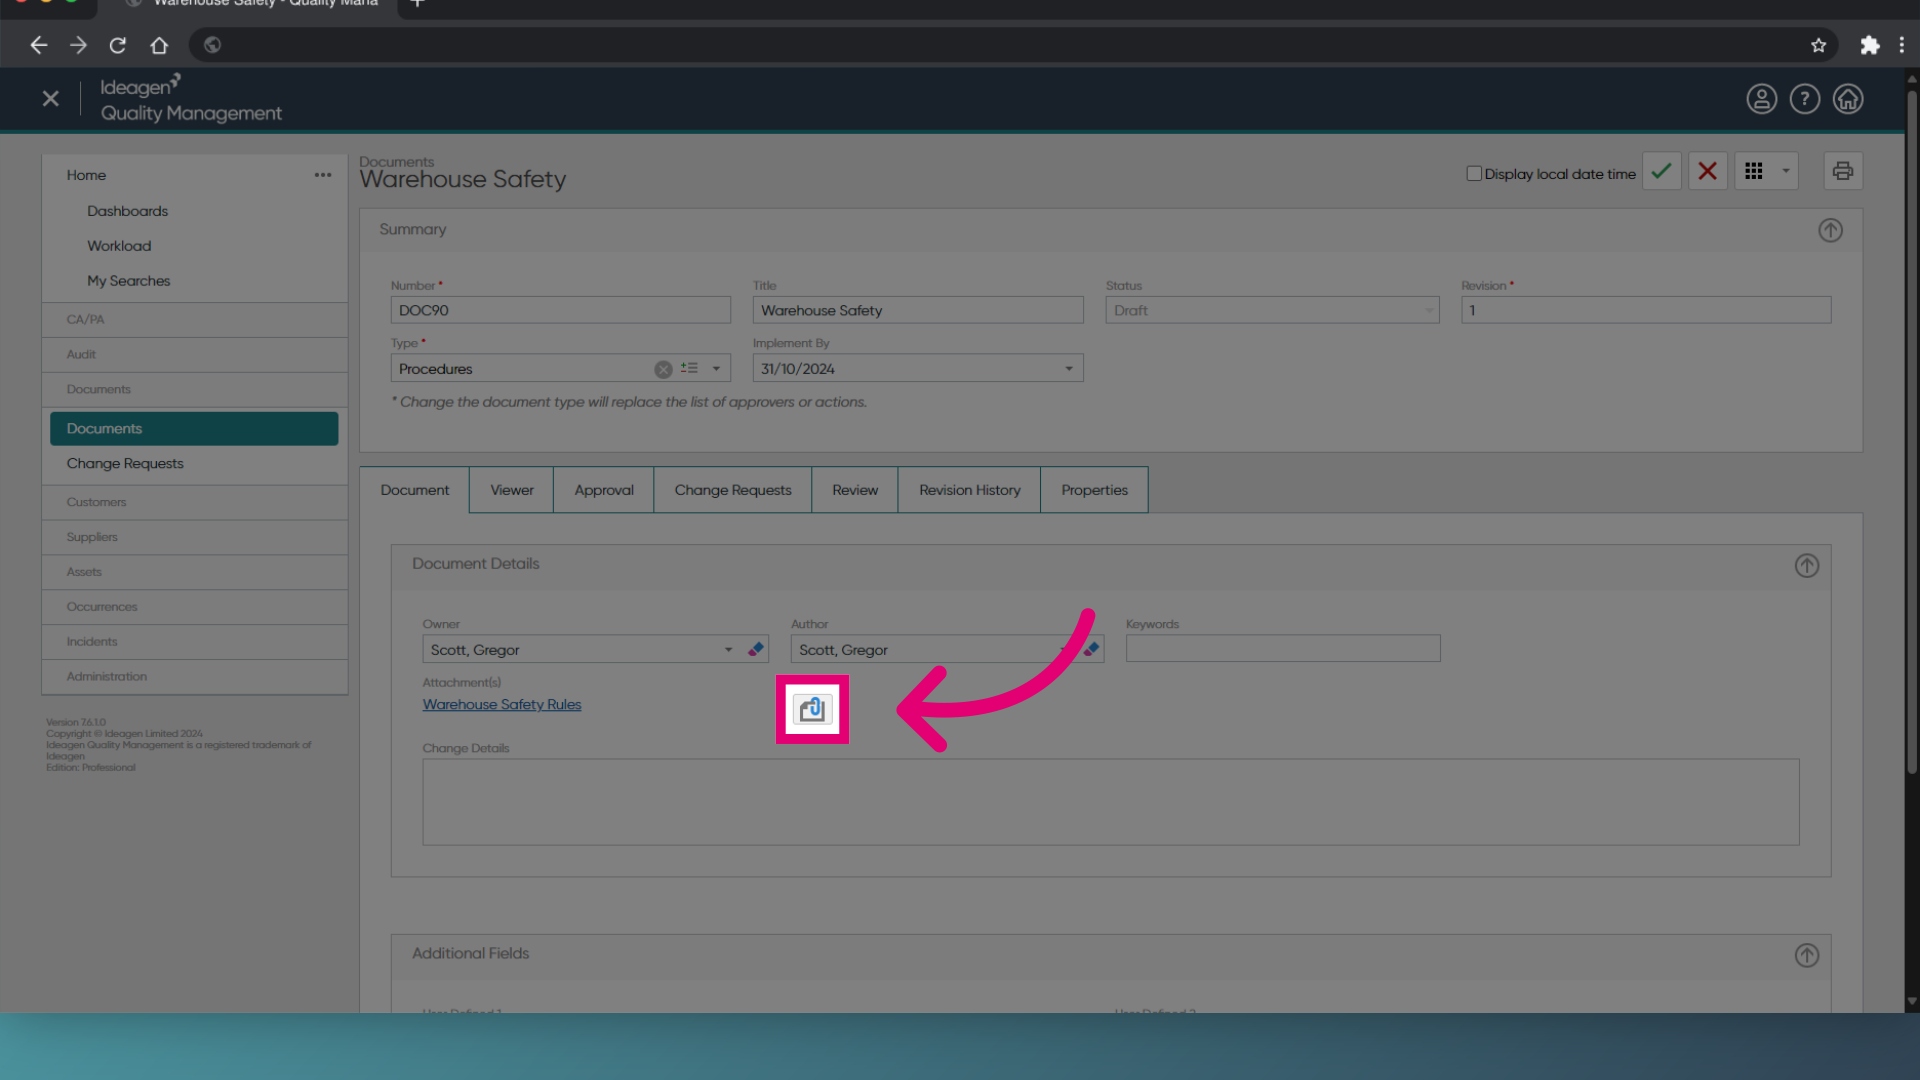1920x1080 pixels.
Task: Click the attachment paperclip icon
Action: 812,709
